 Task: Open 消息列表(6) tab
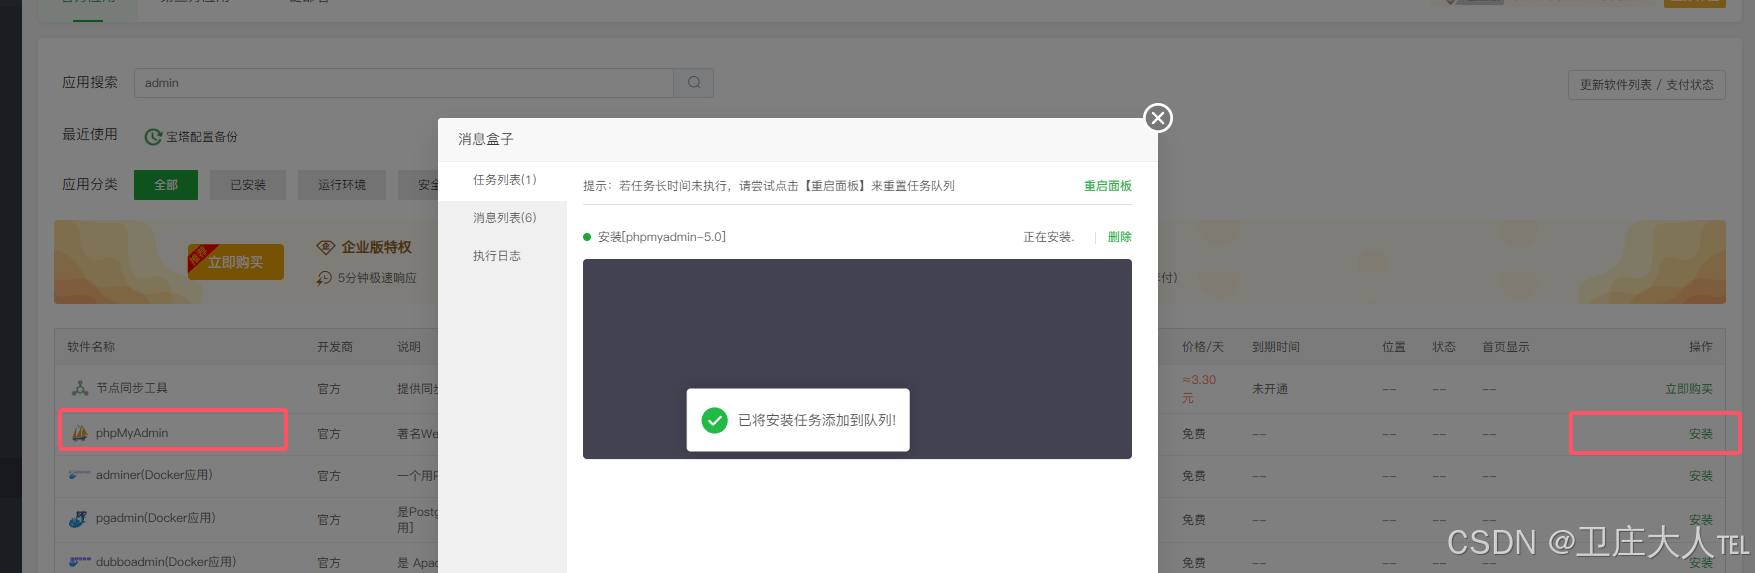click(x=504, y=218)
